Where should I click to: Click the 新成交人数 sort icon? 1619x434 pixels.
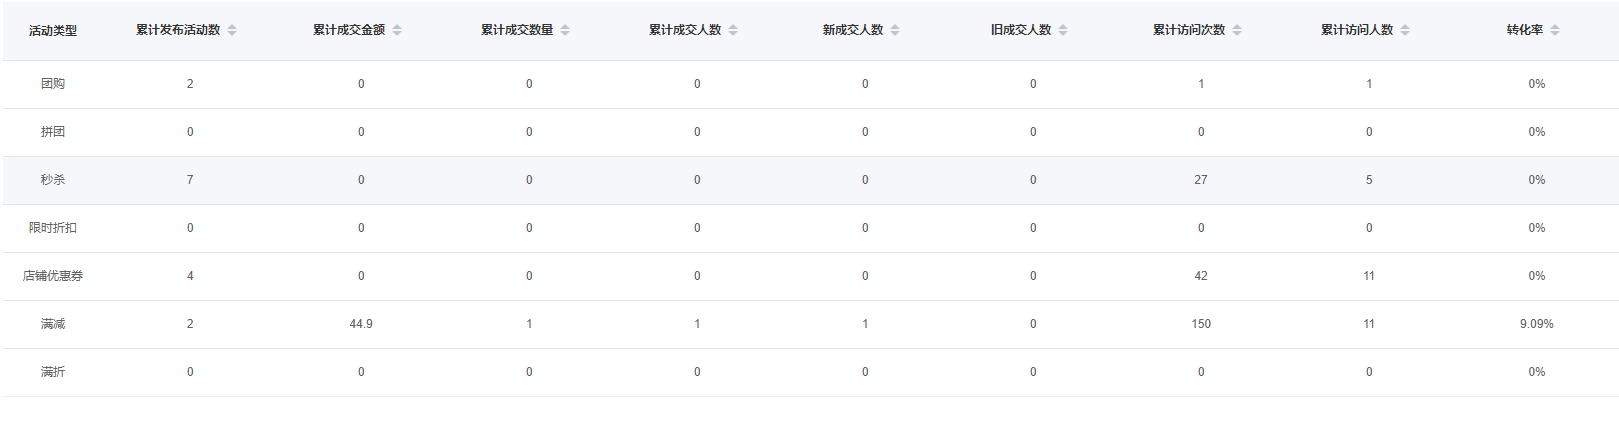pyautogui.click(x=895, y=30)
